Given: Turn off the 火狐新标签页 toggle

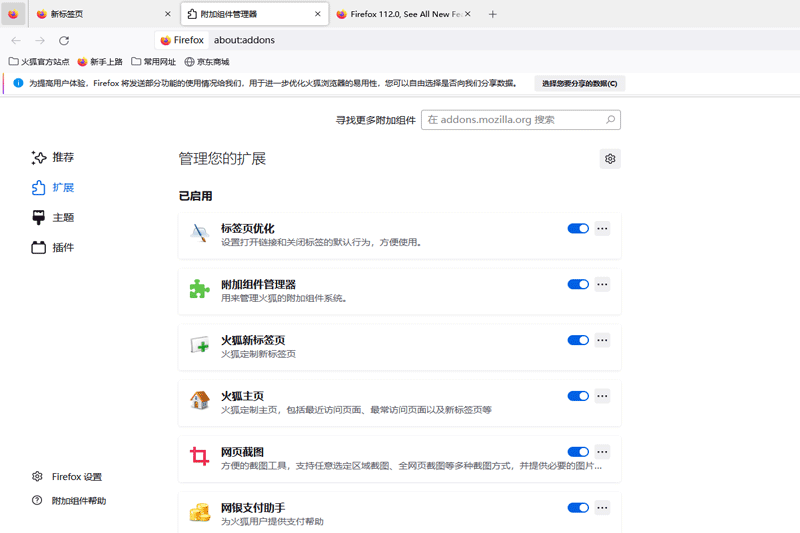Looking at the screenshot, I should coord(578,340).
